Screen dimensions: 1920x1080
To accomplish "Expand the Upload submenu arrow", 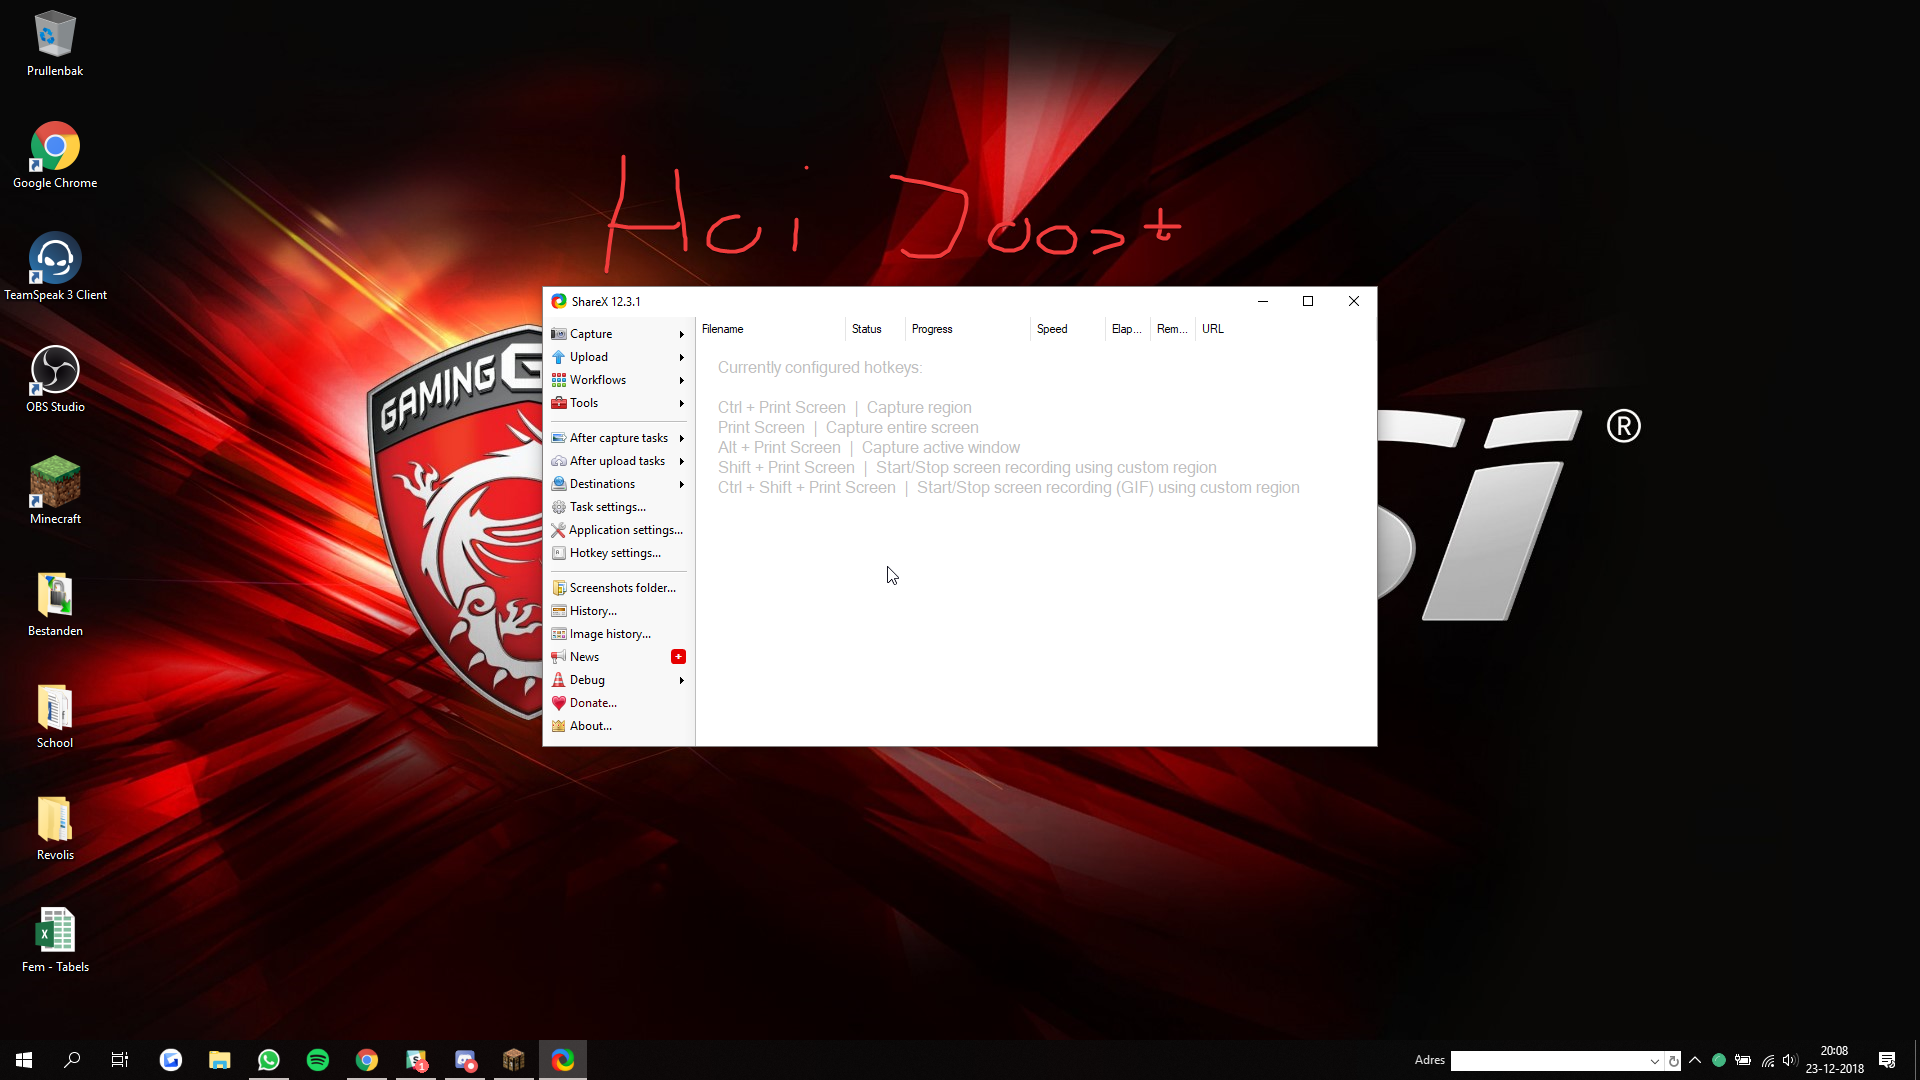I will click(x=682, y=358).
